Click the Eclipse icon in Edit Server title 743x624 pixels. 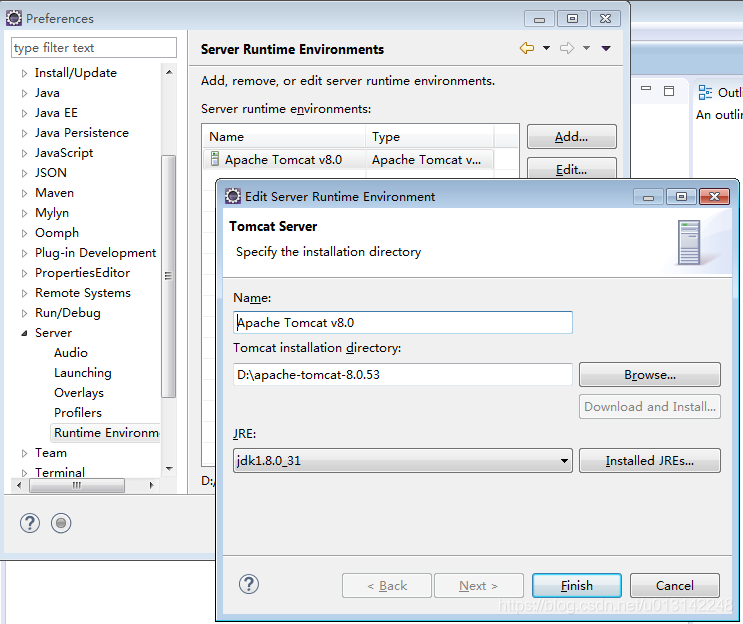tap(233, 196)
